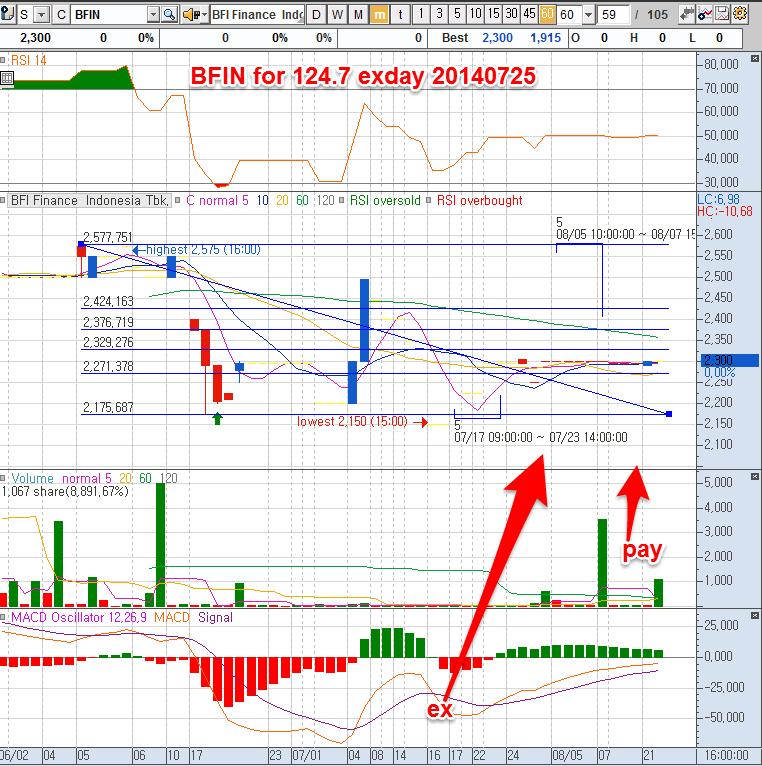
Task: Click the green buy arrow marker below candles
Action: point(218,419)
